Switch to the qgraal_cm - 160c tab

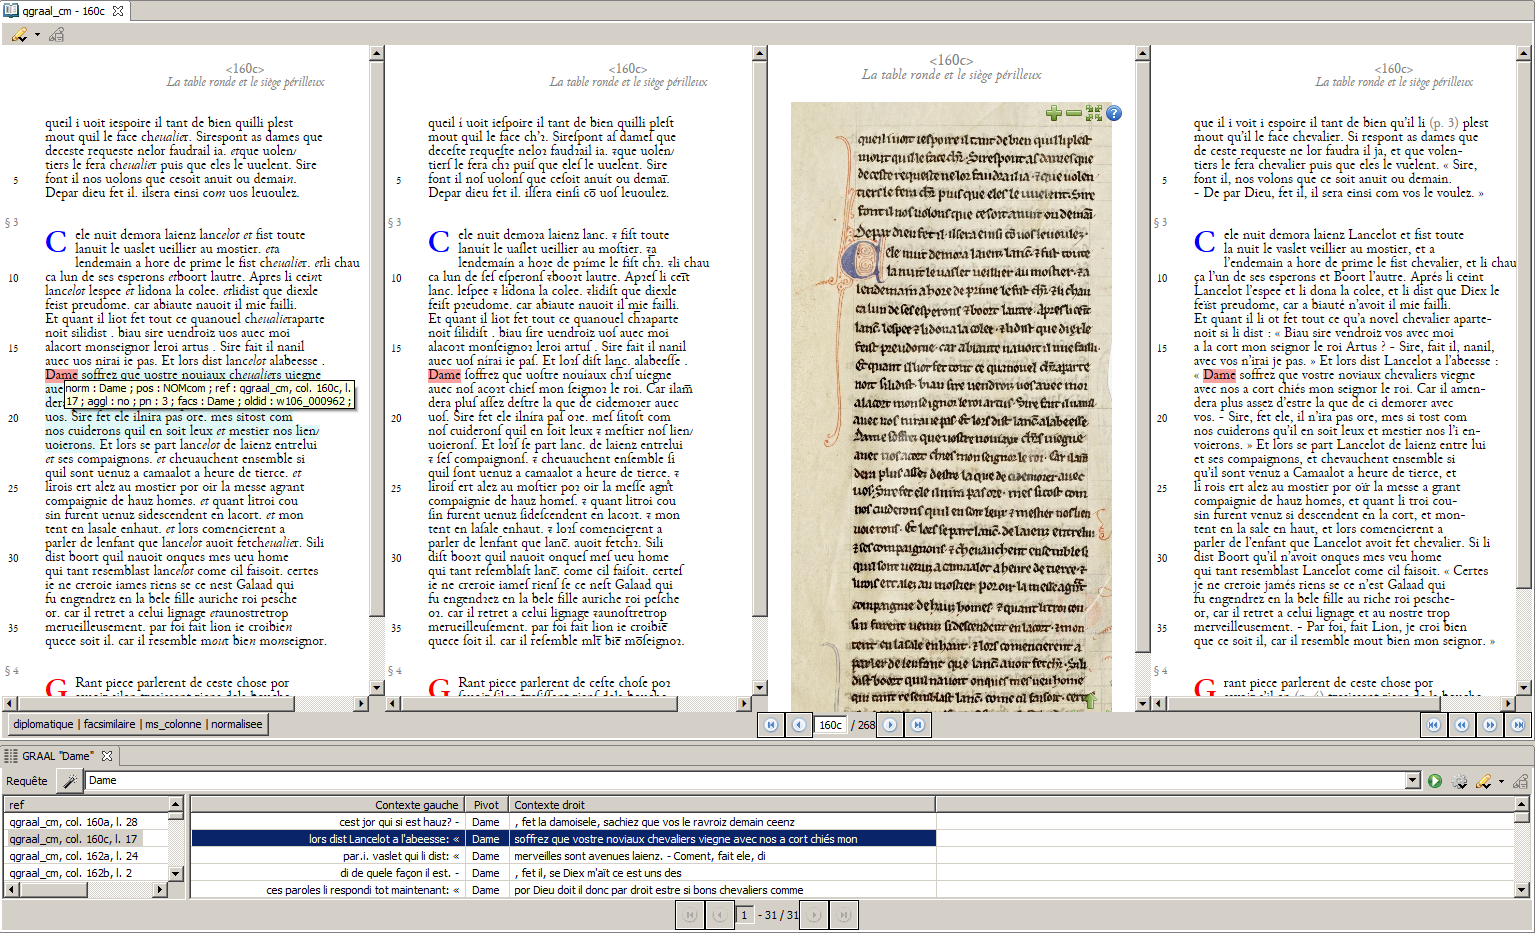[65, 11]
